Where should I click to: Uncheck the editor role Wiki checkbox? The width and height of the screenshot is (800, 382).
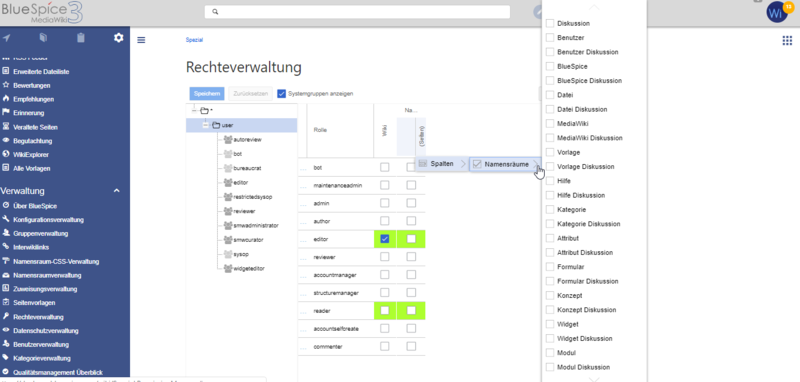click(x=385, y=239)
